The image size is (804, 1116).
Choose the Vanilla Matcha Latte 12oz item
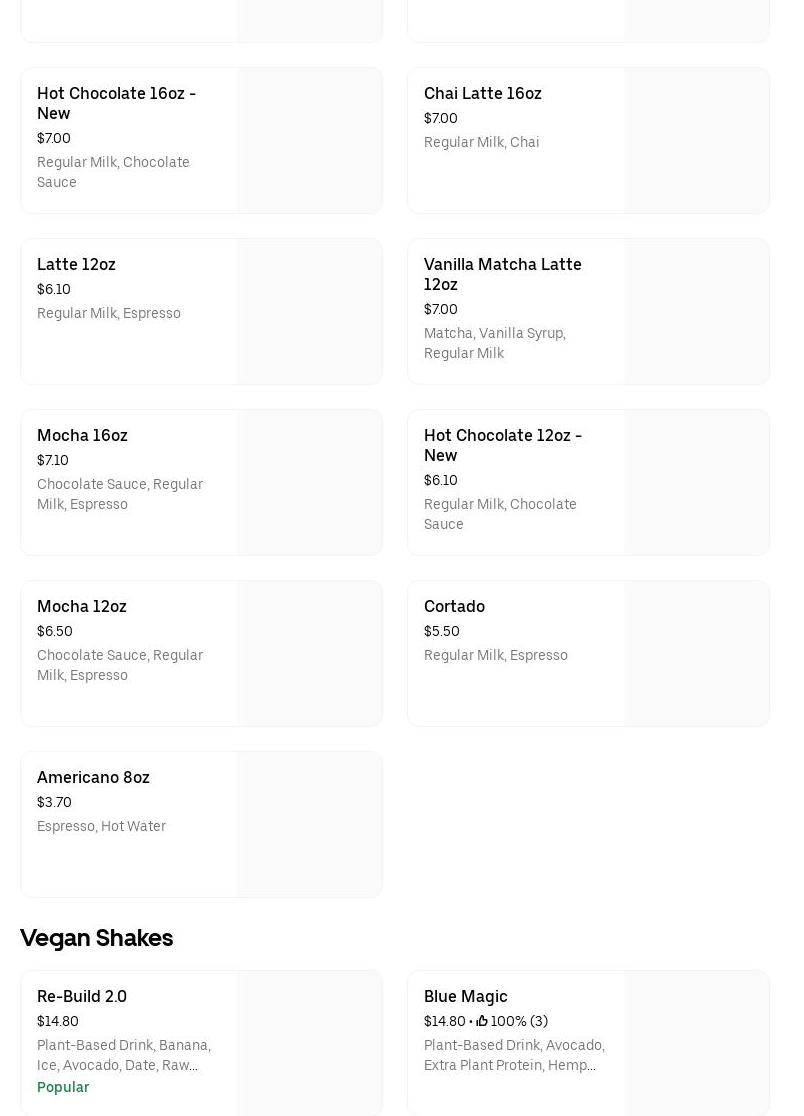(502, 274)
